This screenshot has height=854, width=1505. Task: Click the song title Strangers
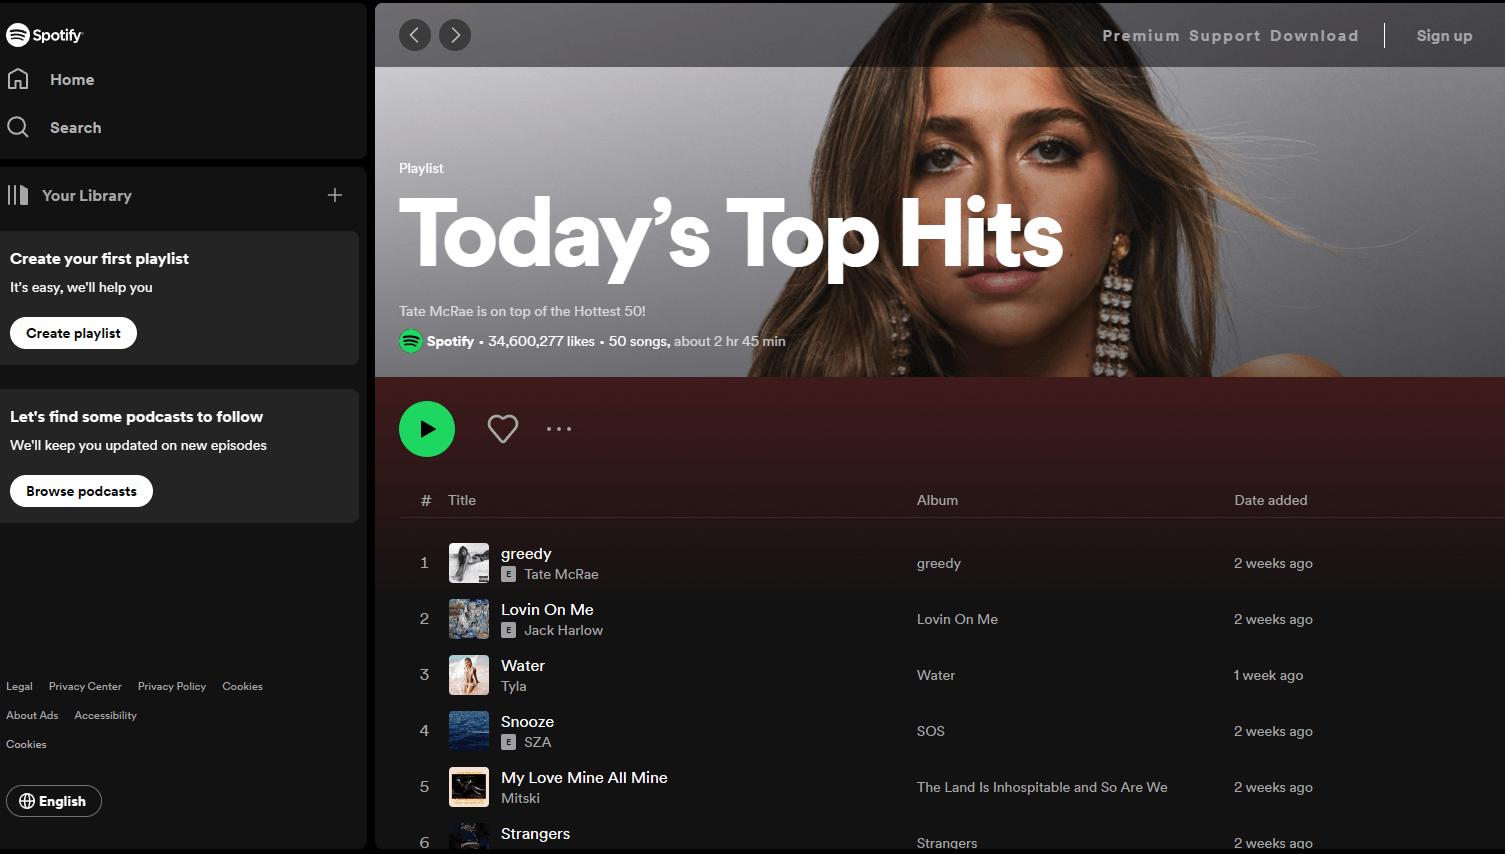pos(535,833)
